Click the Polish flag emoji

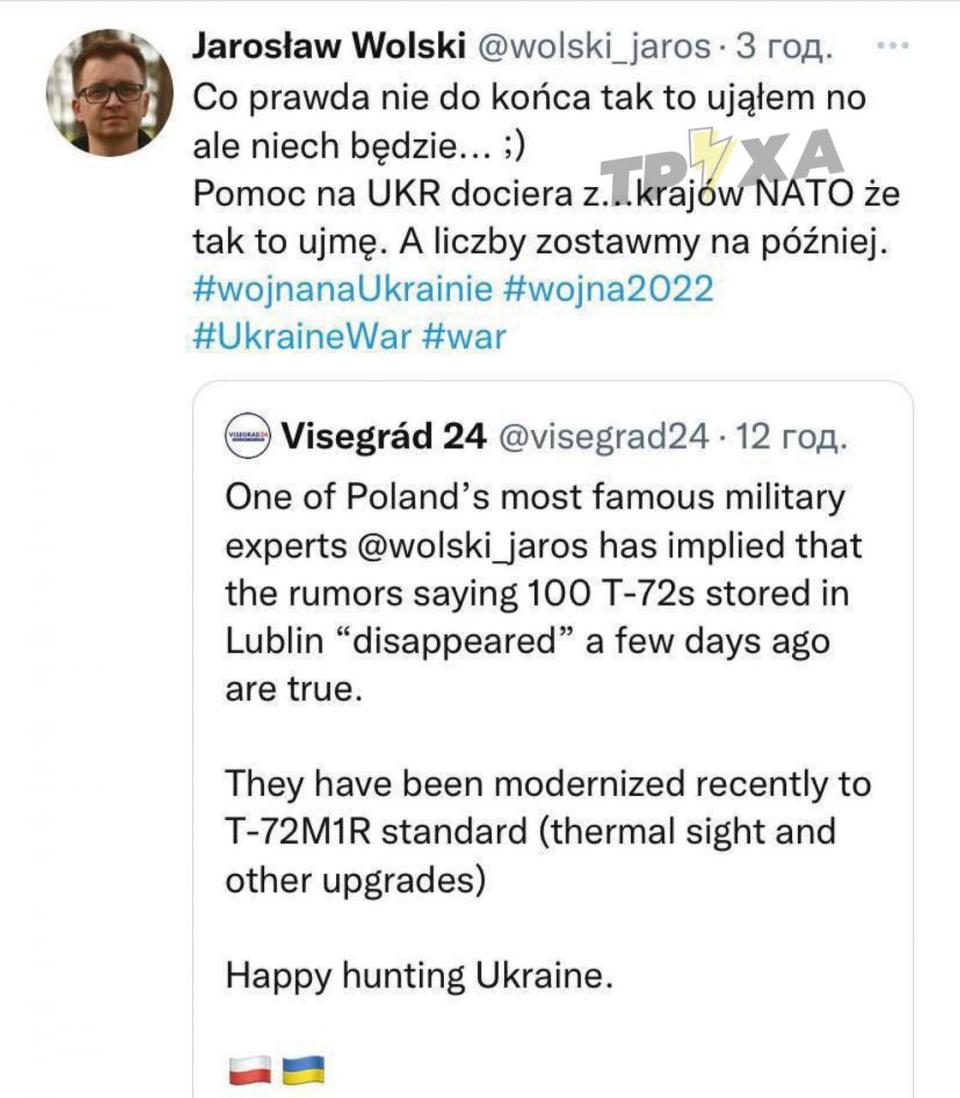(x=250, y=1069)
